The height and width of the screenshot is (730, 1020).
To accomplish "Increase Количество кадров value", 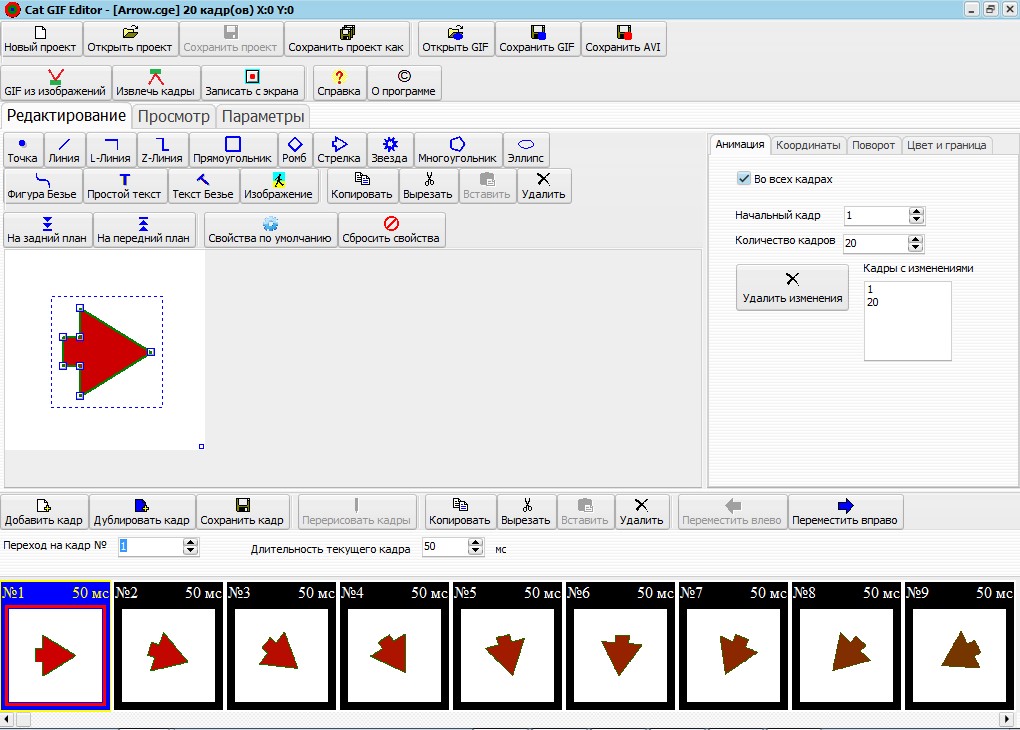I will (916, 239).
